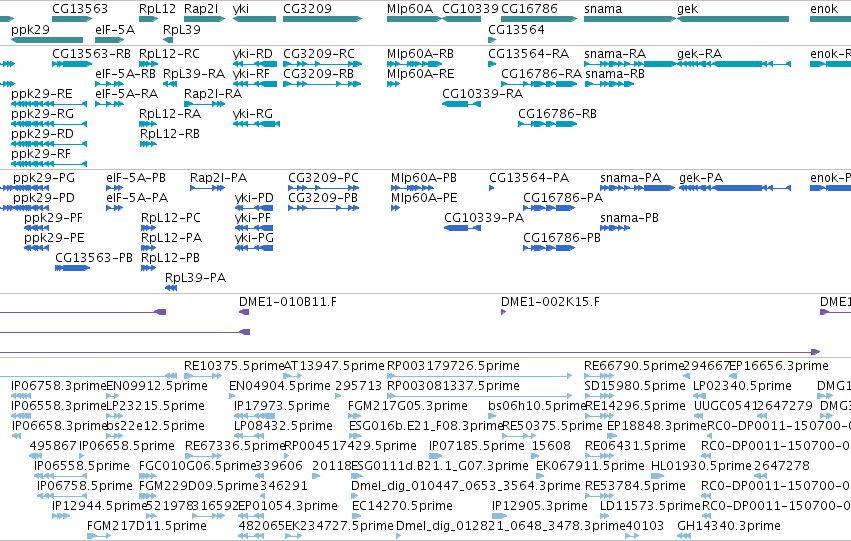Click the teal gene bar under 'gek'
The height and width of the screenshot is (541, 851).
tap(733, 19)
